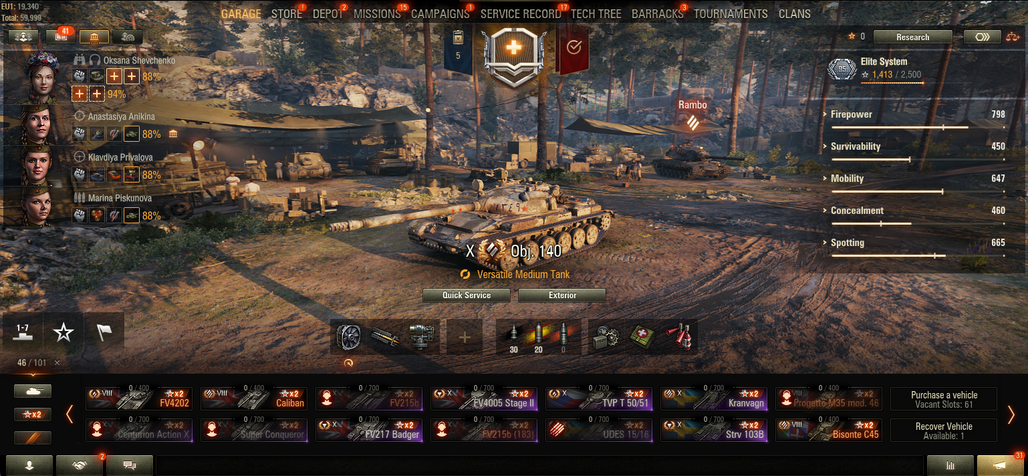Open the empty fourth equipment slot plus
The height and width of the screenshot is (476, 1028).
[465, 337]
